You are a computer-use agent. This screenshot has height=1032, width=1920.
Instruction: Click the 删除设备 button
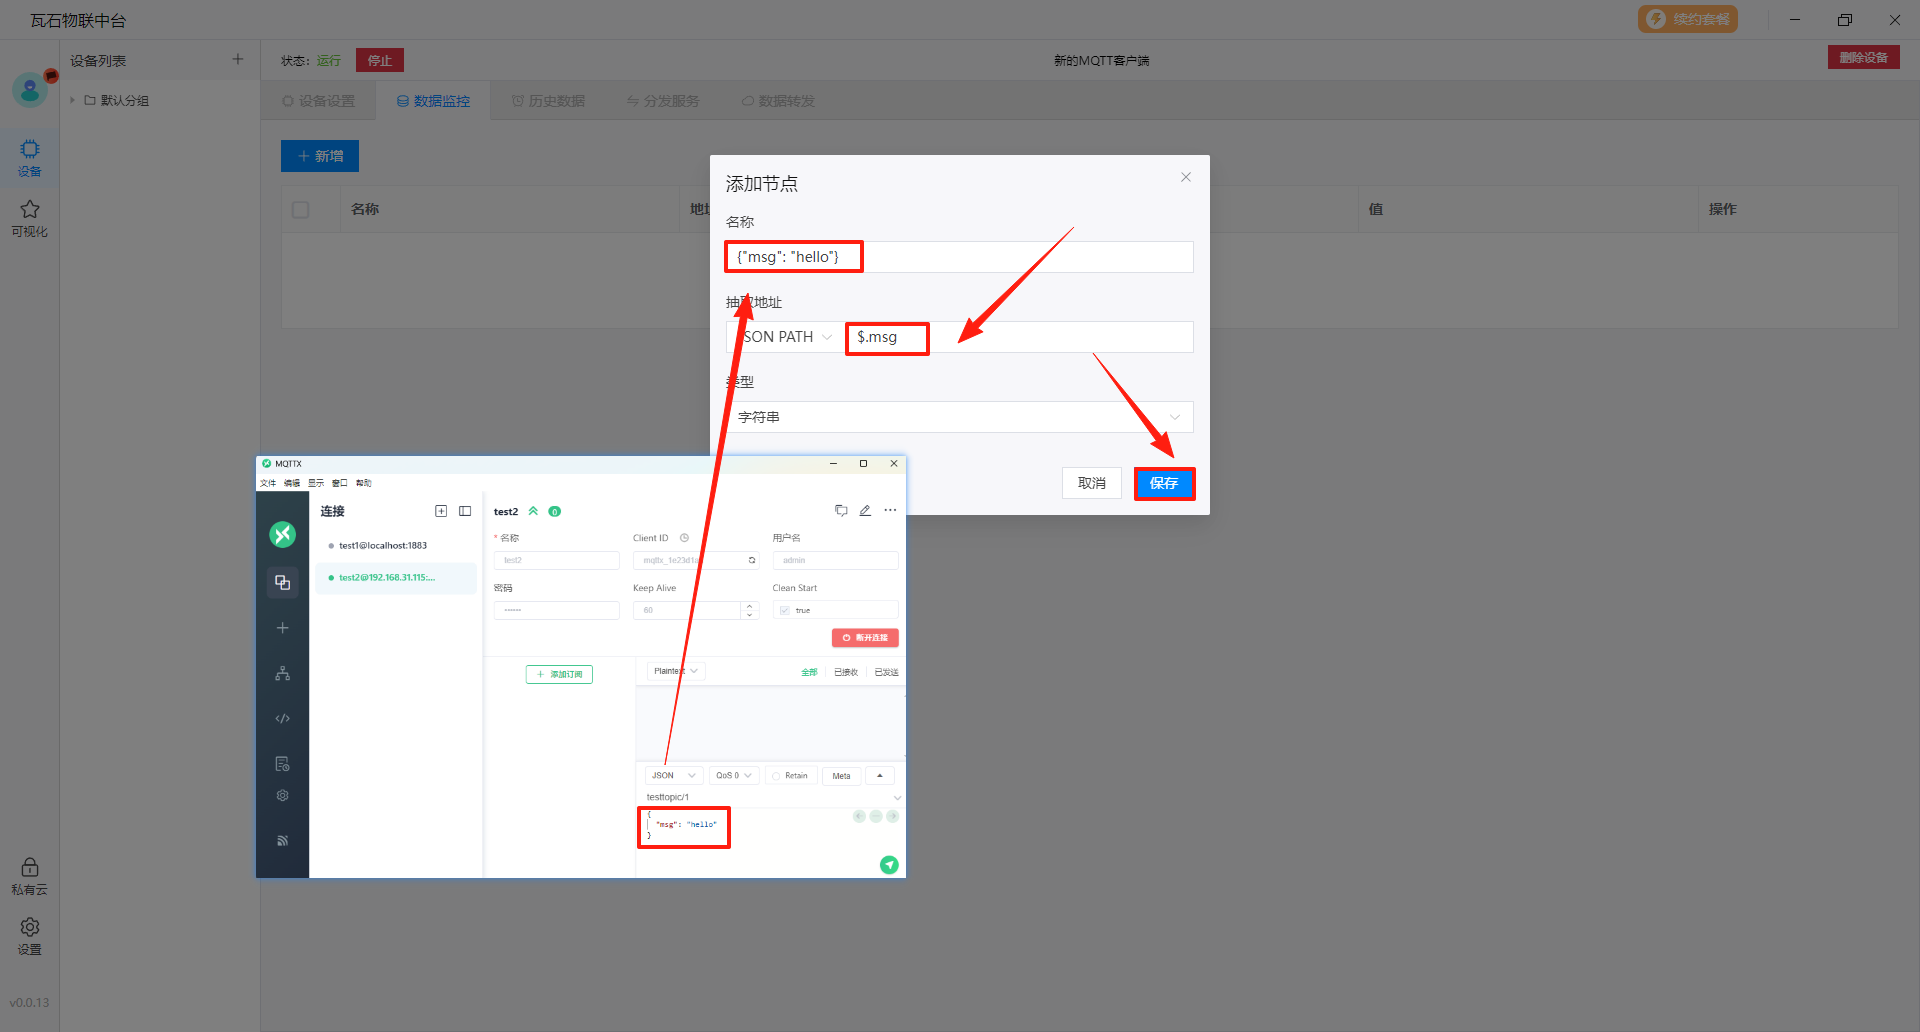(1863, 58)
